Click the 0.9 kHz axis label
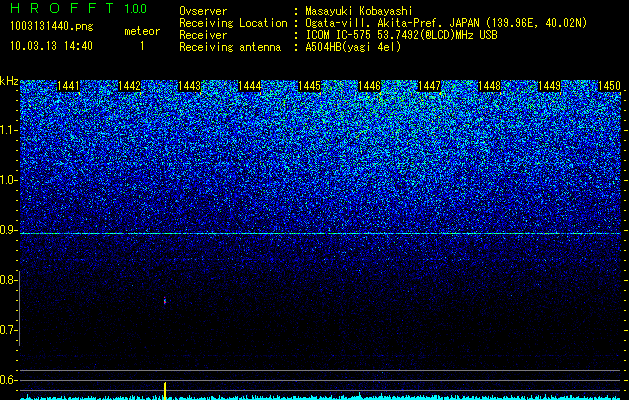The width and height of the screenshot is (629, 400). pos(8,230)
